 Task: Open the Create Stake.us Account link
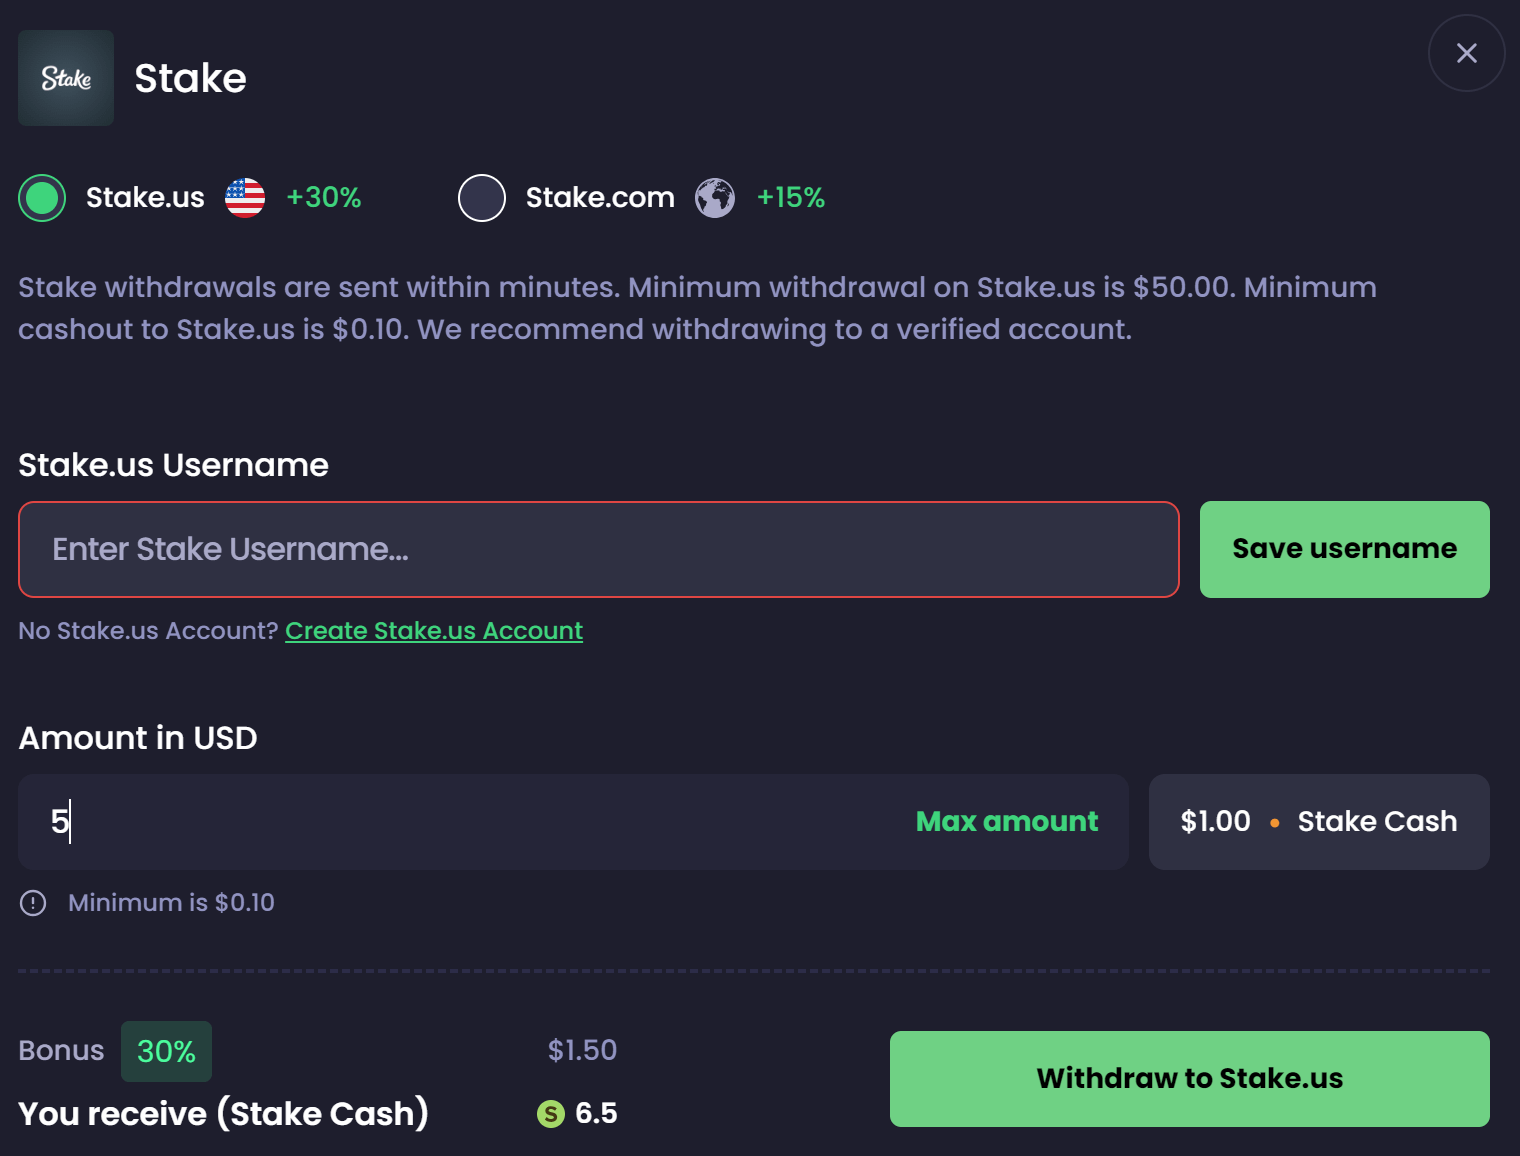(434, 631)
